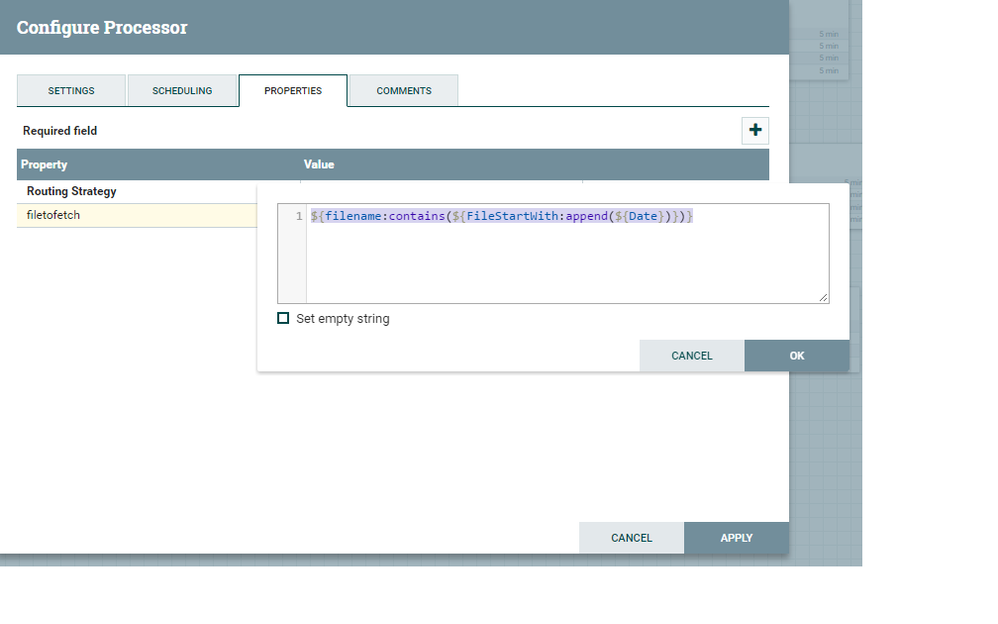Click line number 1 in editor gutter
Viewport: 998px width, 624px height.
point(299,216)
